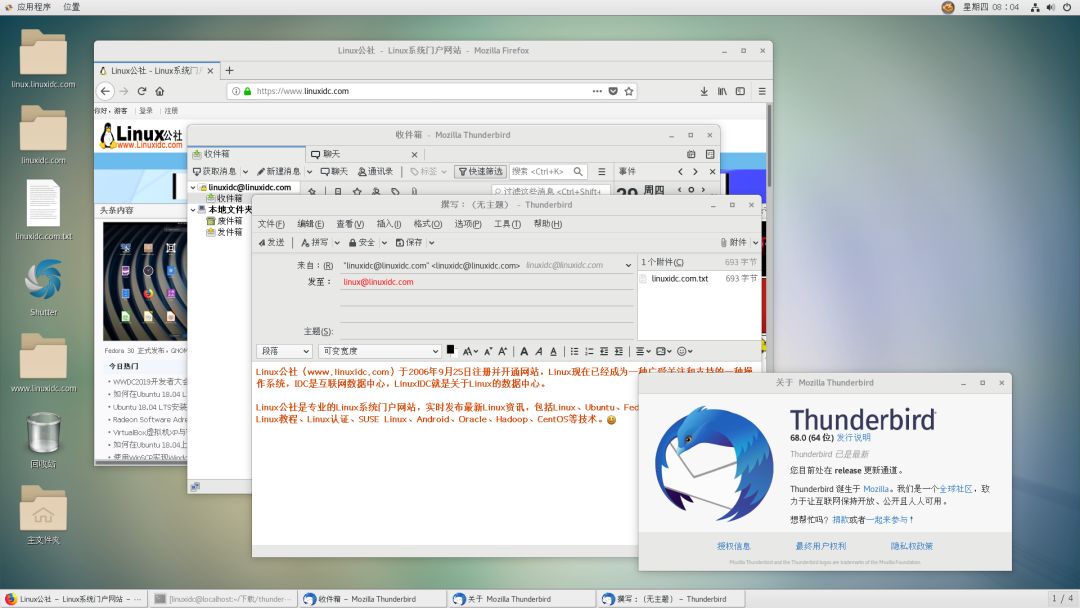
Task: Click 获取消息 get messages button
Action: pos(215,171)
